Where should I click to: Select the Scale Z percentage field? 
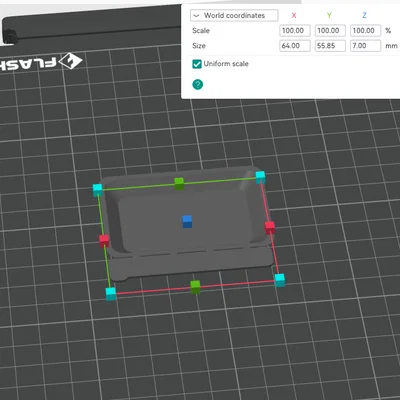coord(365,31)
